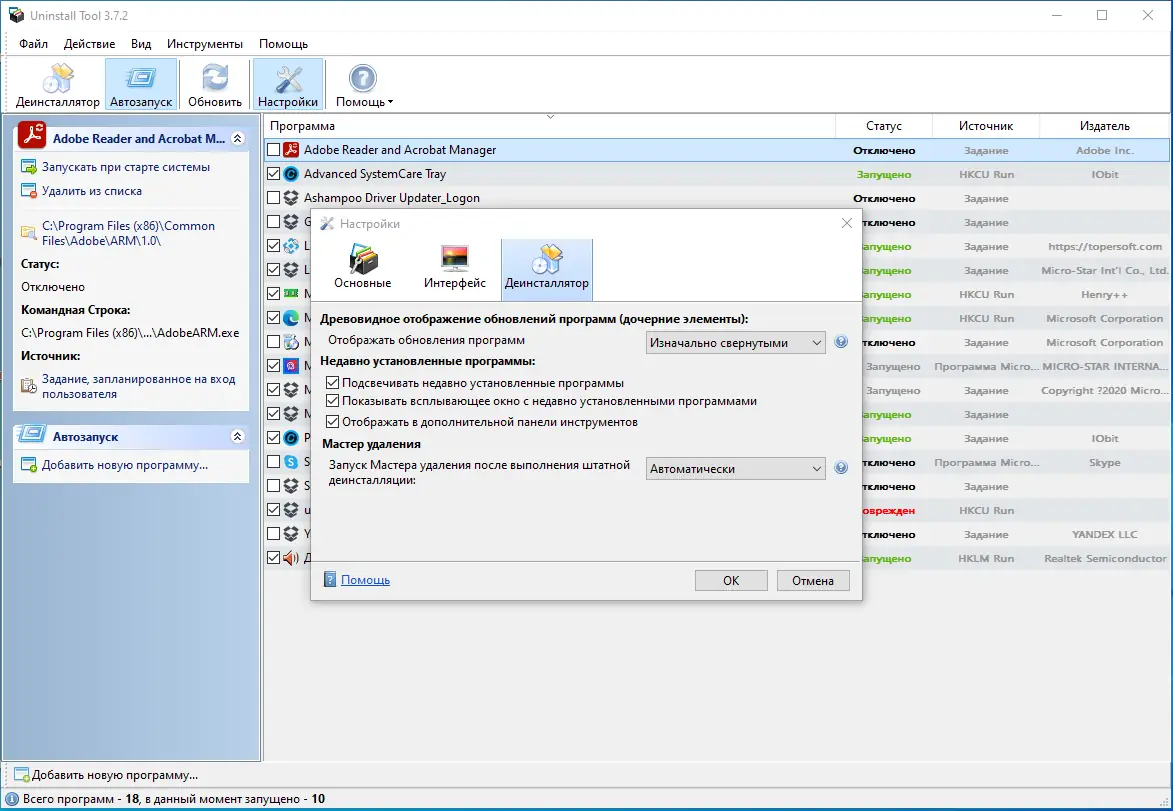
Task: Click the info icon in the status bar
Action: [12, 798]
